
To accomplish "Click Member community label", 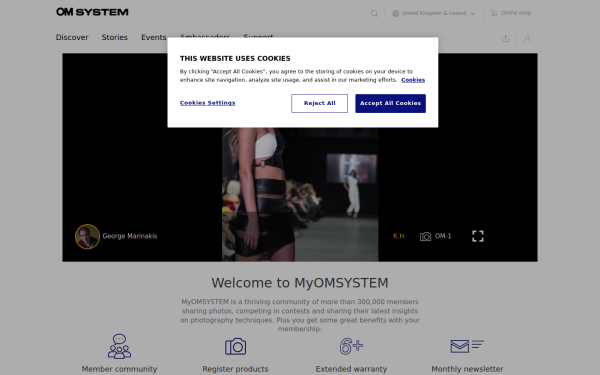I will [x=119, y=369].
